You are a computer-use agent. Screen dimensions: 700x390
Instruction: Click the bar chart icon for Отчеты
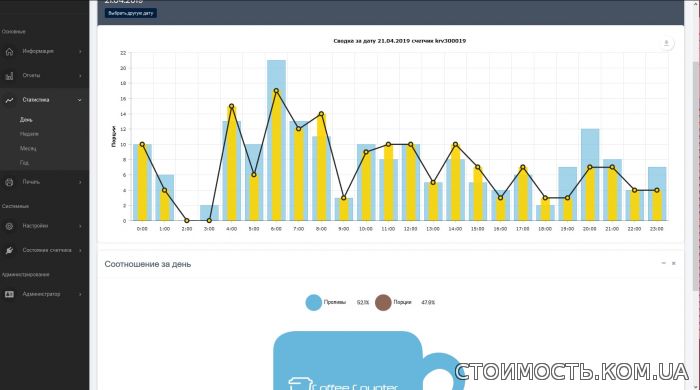tap(9, 76)
